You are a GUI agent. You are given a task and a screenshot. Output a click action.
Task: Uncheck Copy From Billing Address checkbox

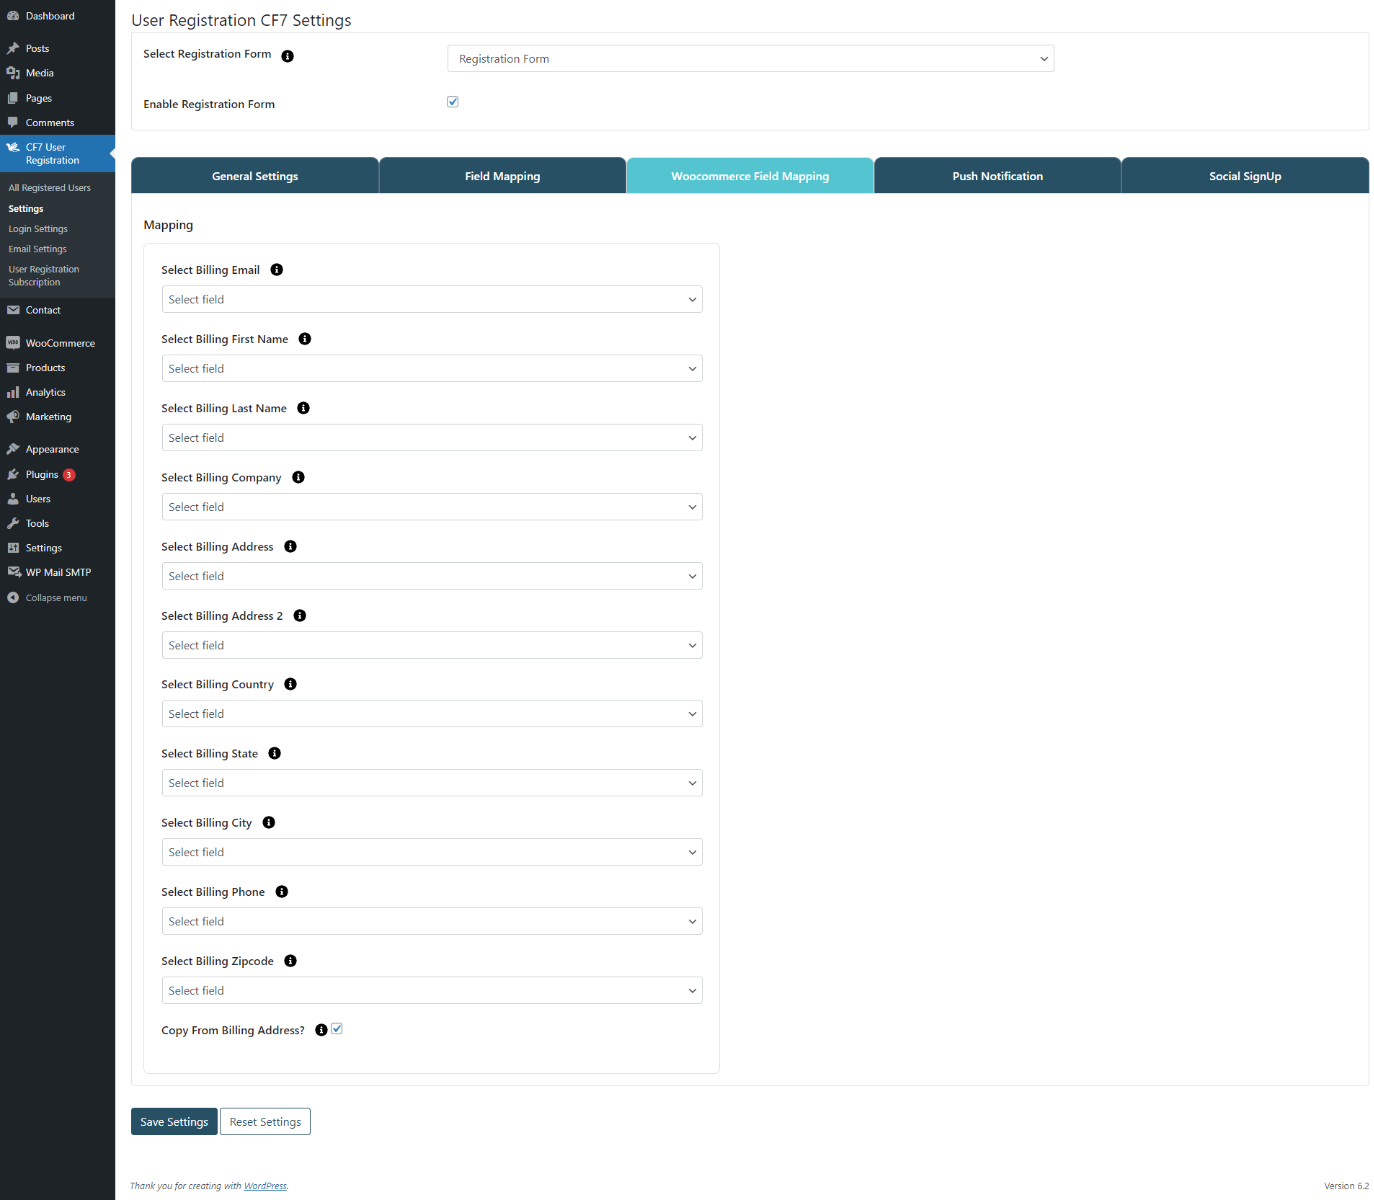tap(337, 1029)
